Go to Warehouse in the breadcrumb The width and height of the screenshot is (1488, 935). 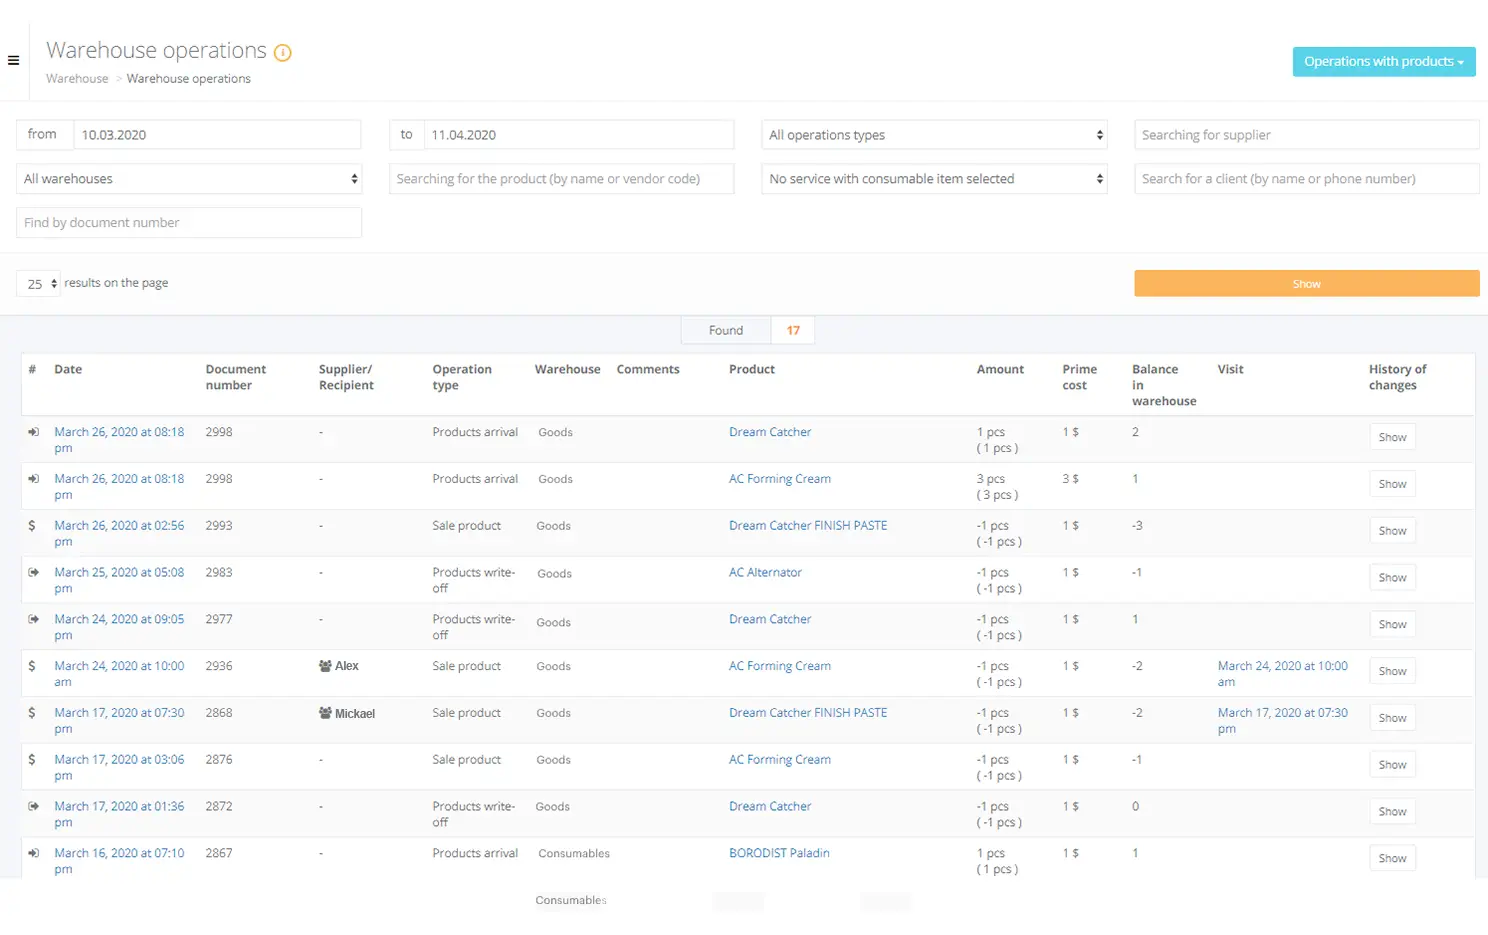point(77,79)
